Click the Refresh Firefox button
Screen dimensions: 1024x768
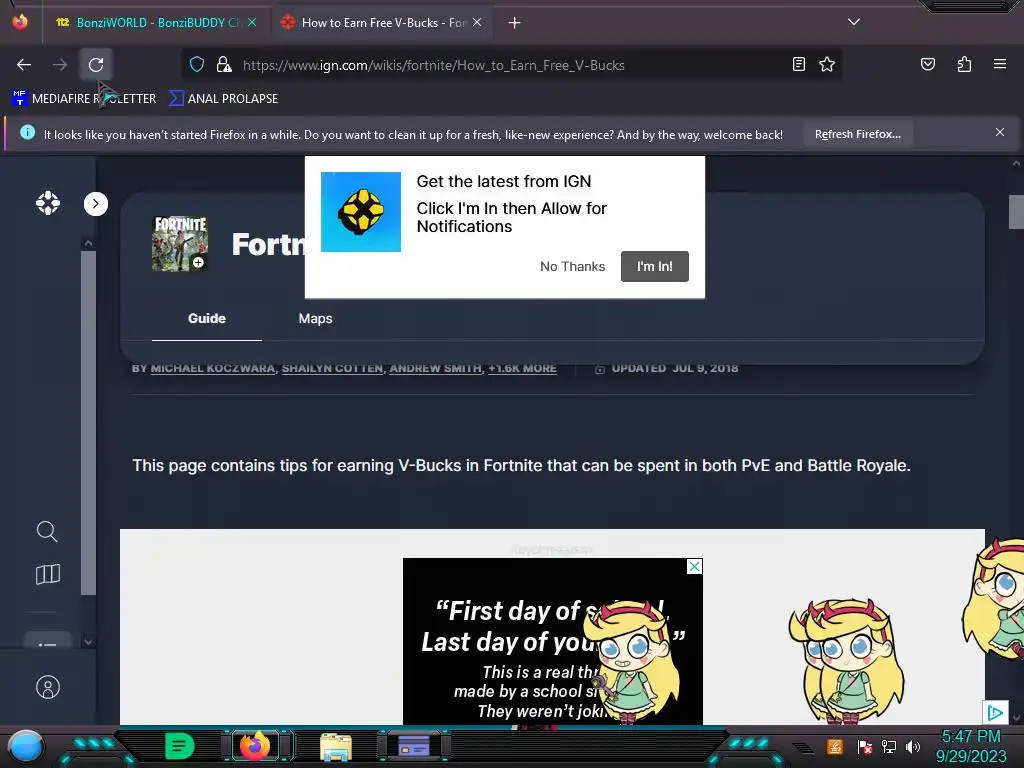click(857, 134)
